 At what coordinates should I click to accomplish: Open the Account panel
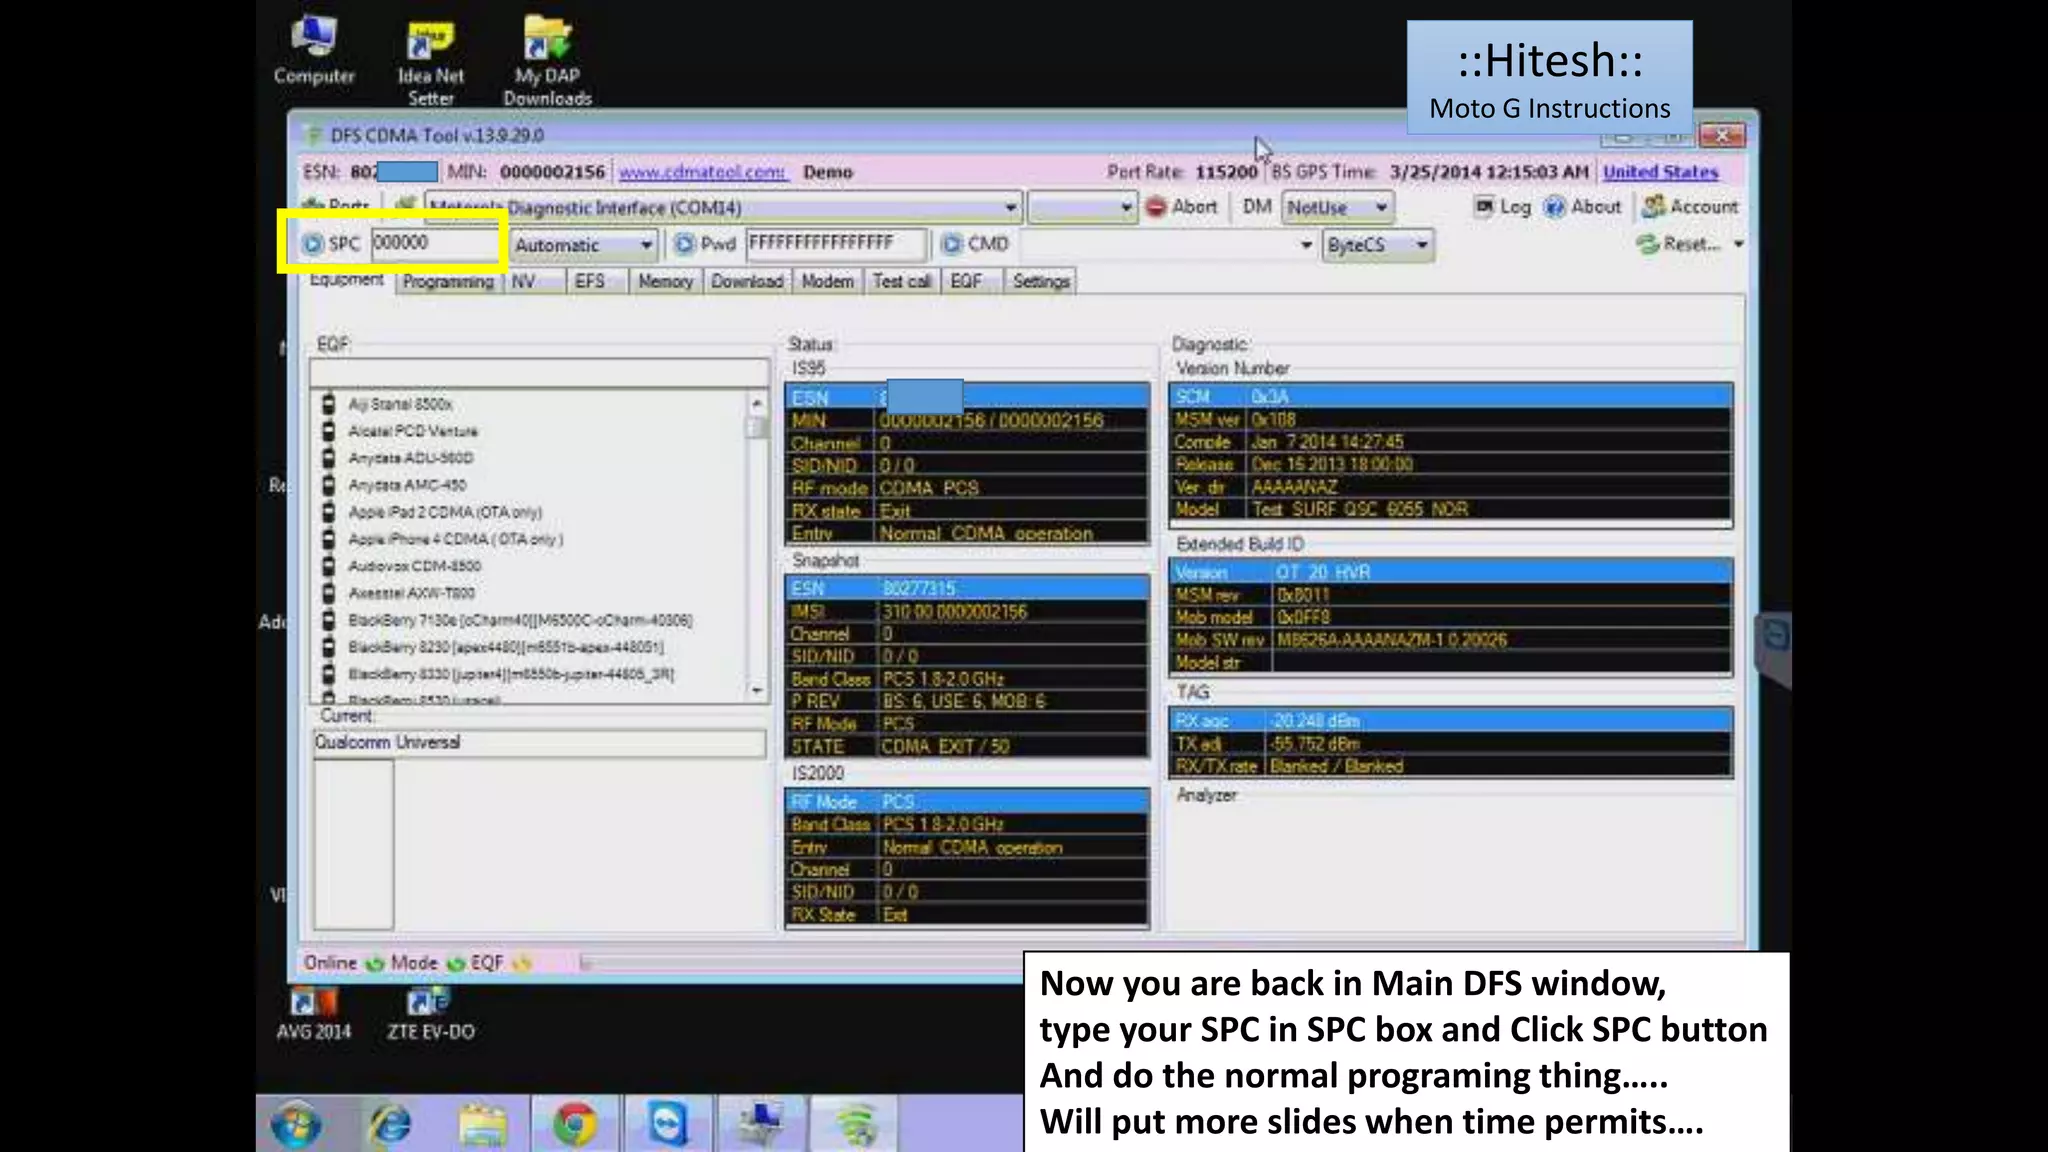1690,207
